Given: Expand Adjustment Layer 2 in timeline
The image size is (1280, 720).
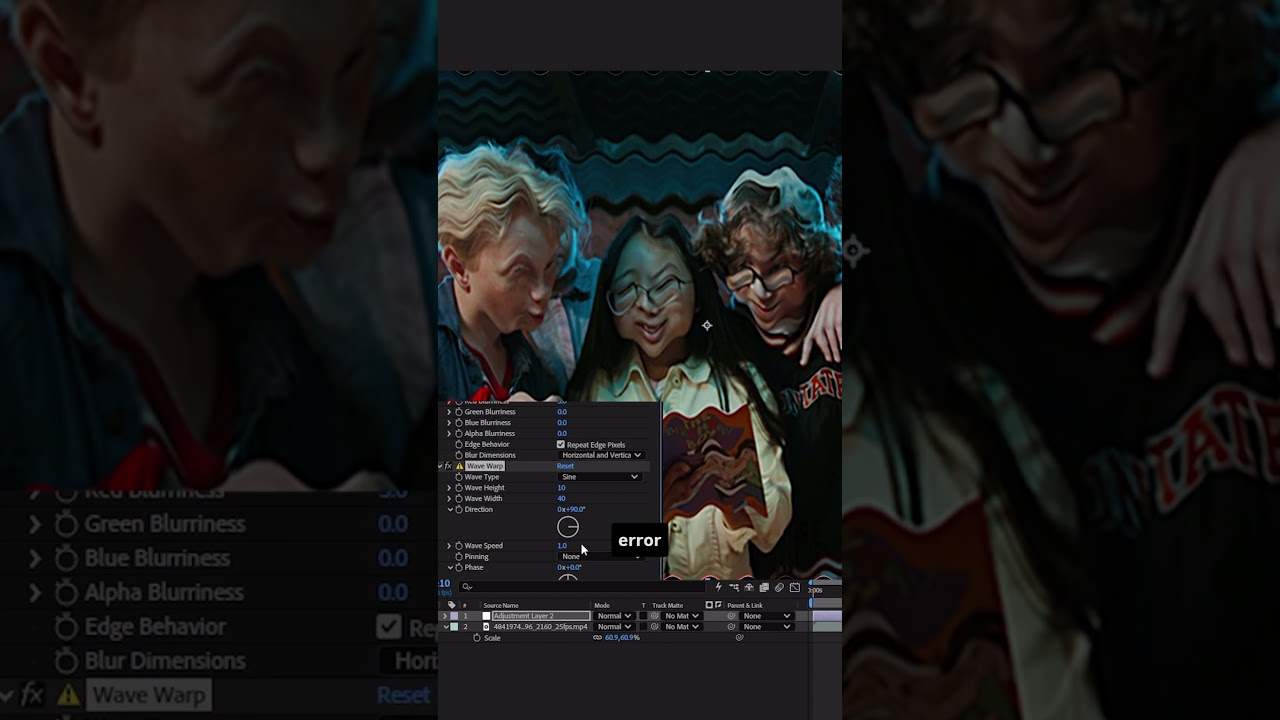Looking at the screenshot, I should (446, 616).
